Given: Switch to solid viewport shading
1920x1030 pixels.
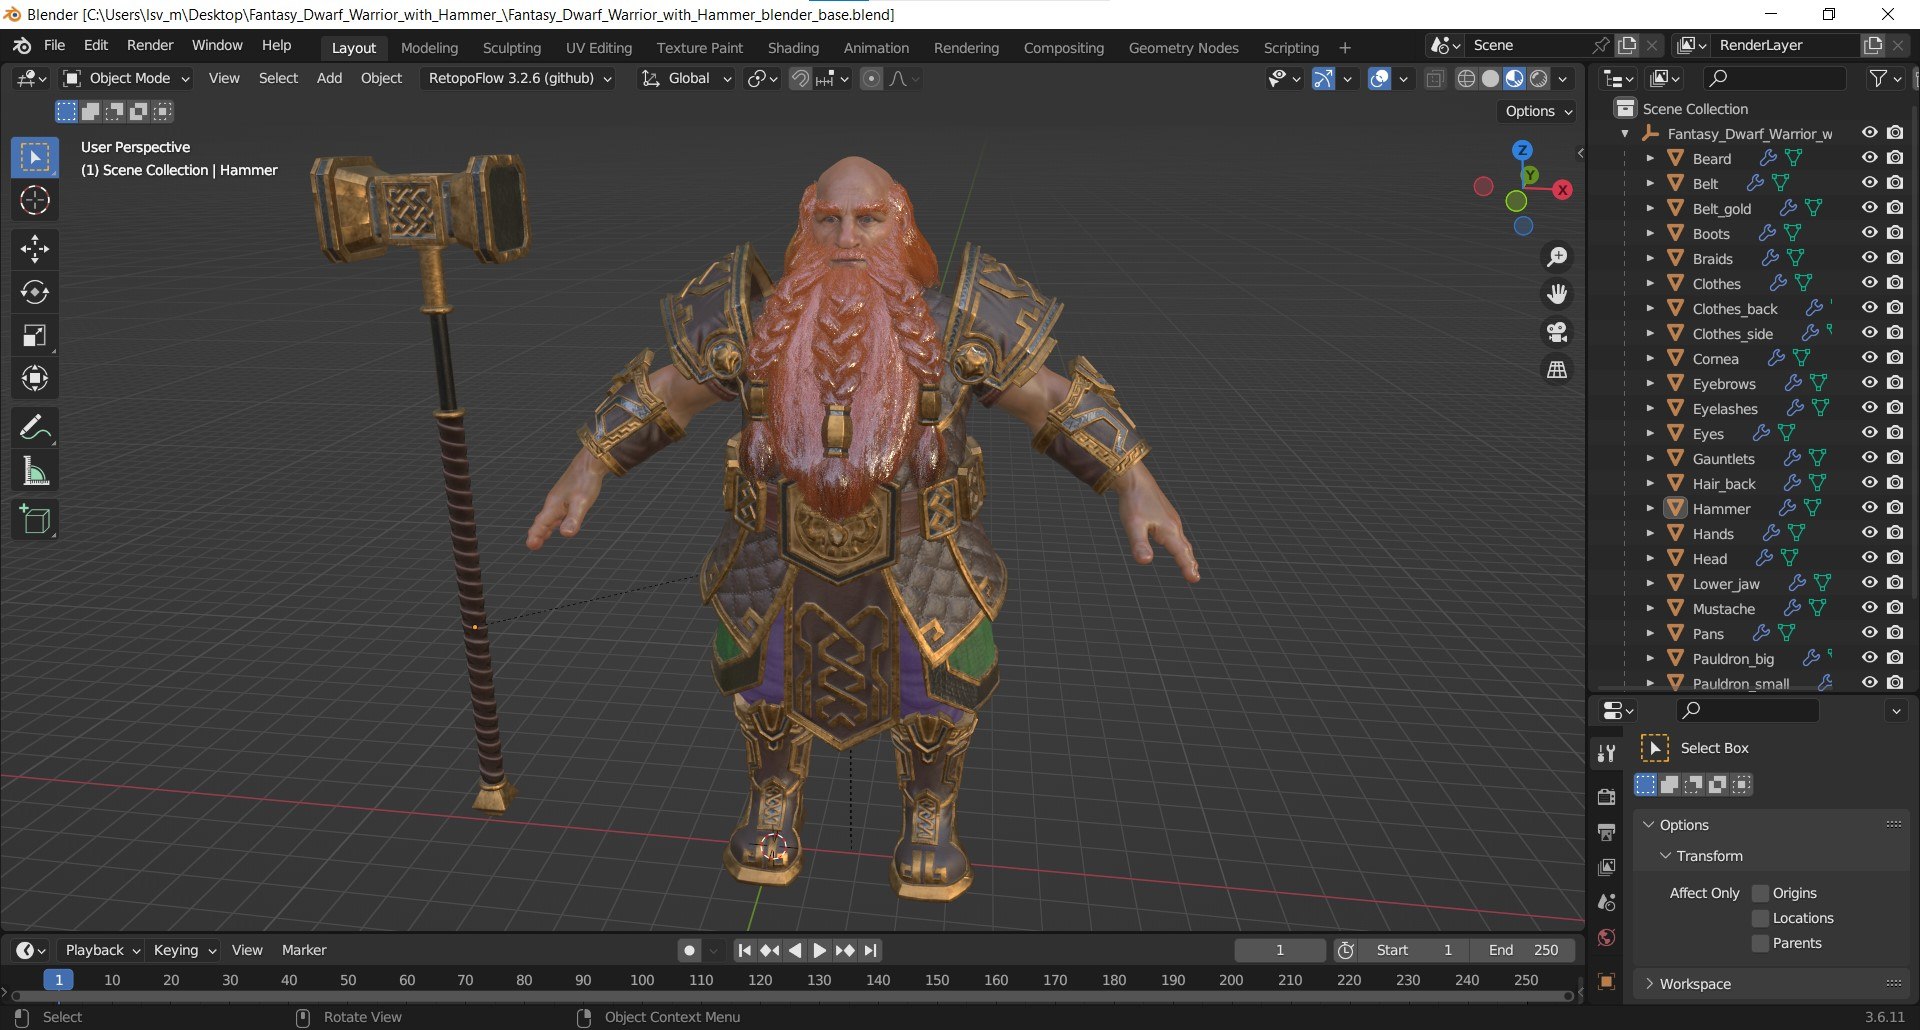Looking at the screenshot, I should [x=1490, y=79].
